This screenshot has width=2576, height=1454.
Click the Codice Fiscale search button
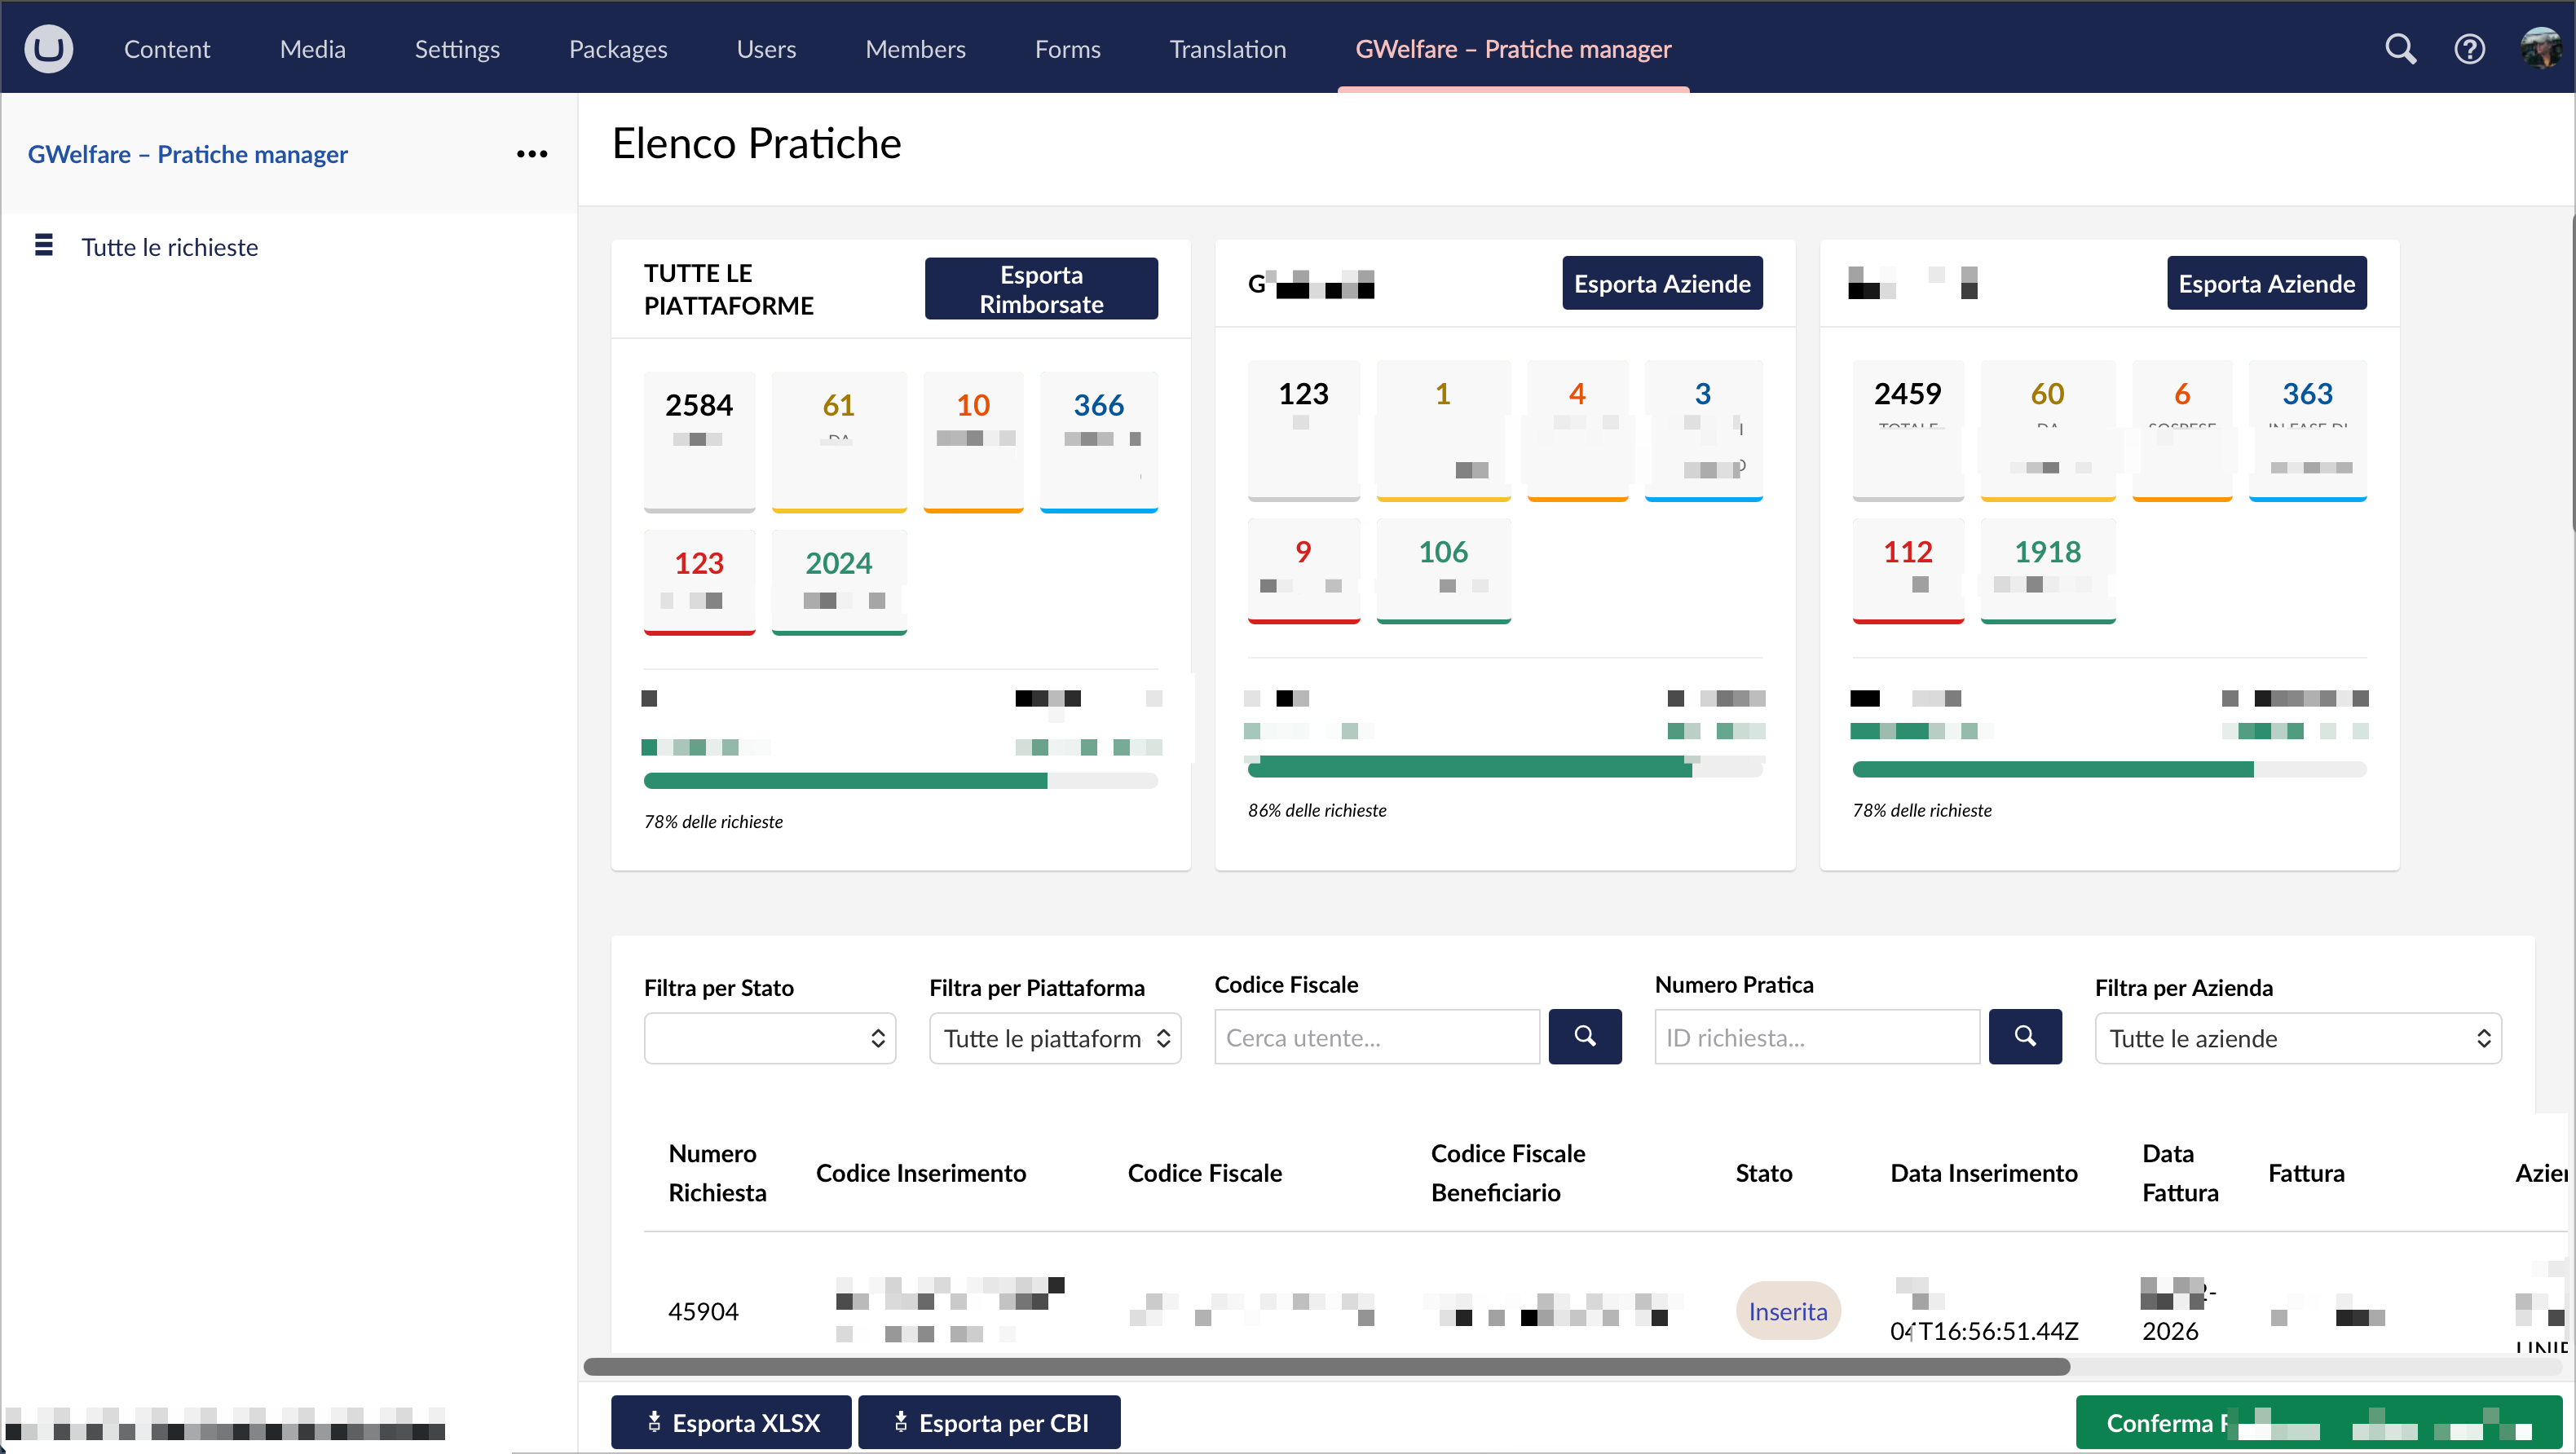[x=1584, y=1036]
